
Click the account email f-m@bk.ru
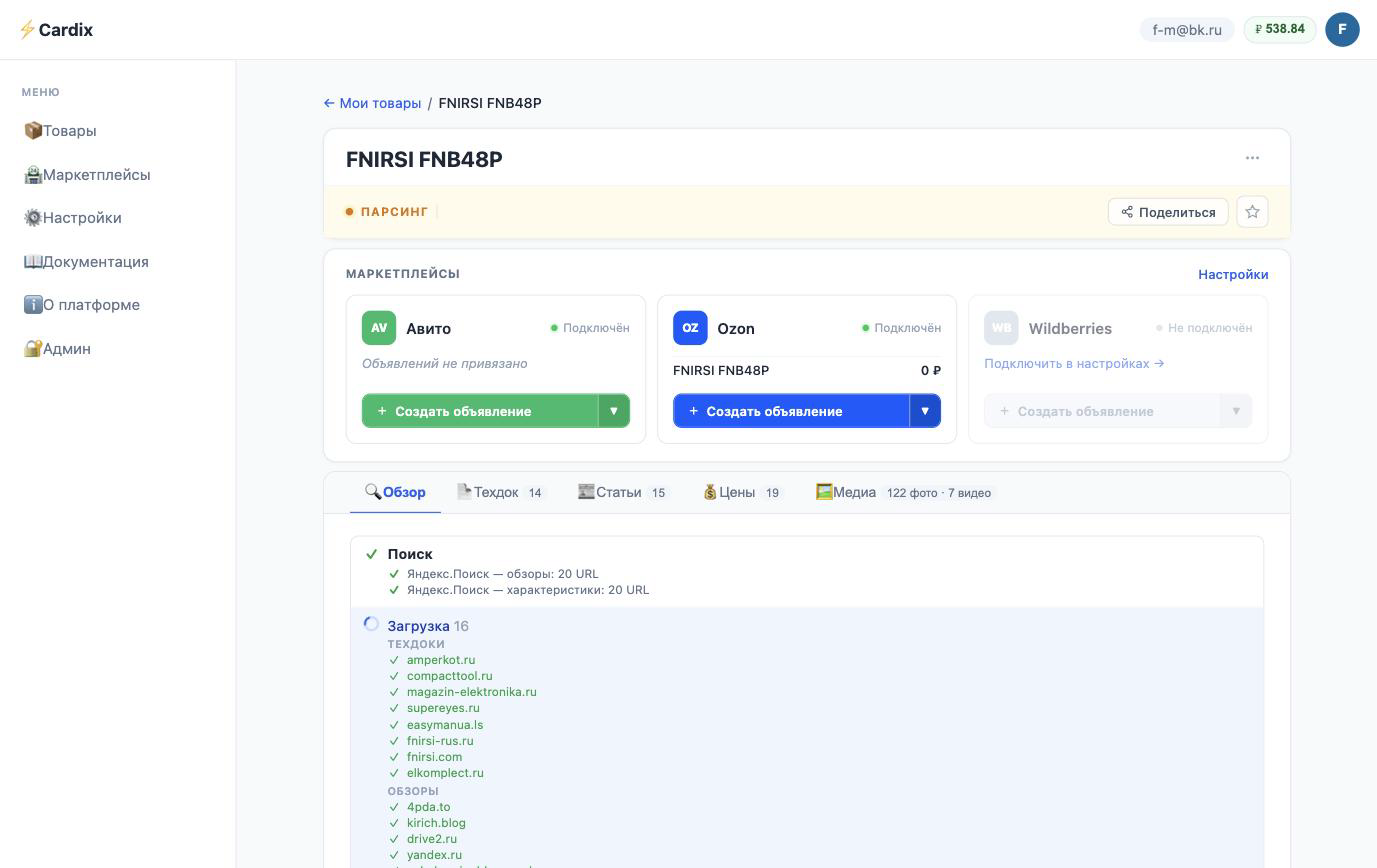click(x=1187, y=30)
